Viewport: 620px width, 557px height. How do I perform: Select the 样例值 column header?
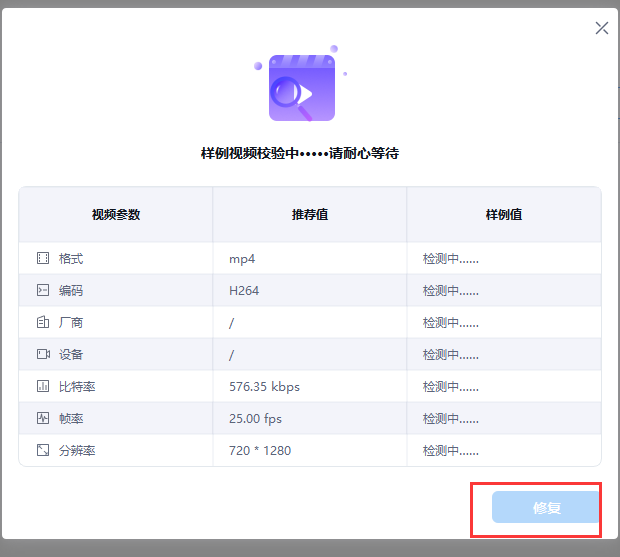(504, 215)
